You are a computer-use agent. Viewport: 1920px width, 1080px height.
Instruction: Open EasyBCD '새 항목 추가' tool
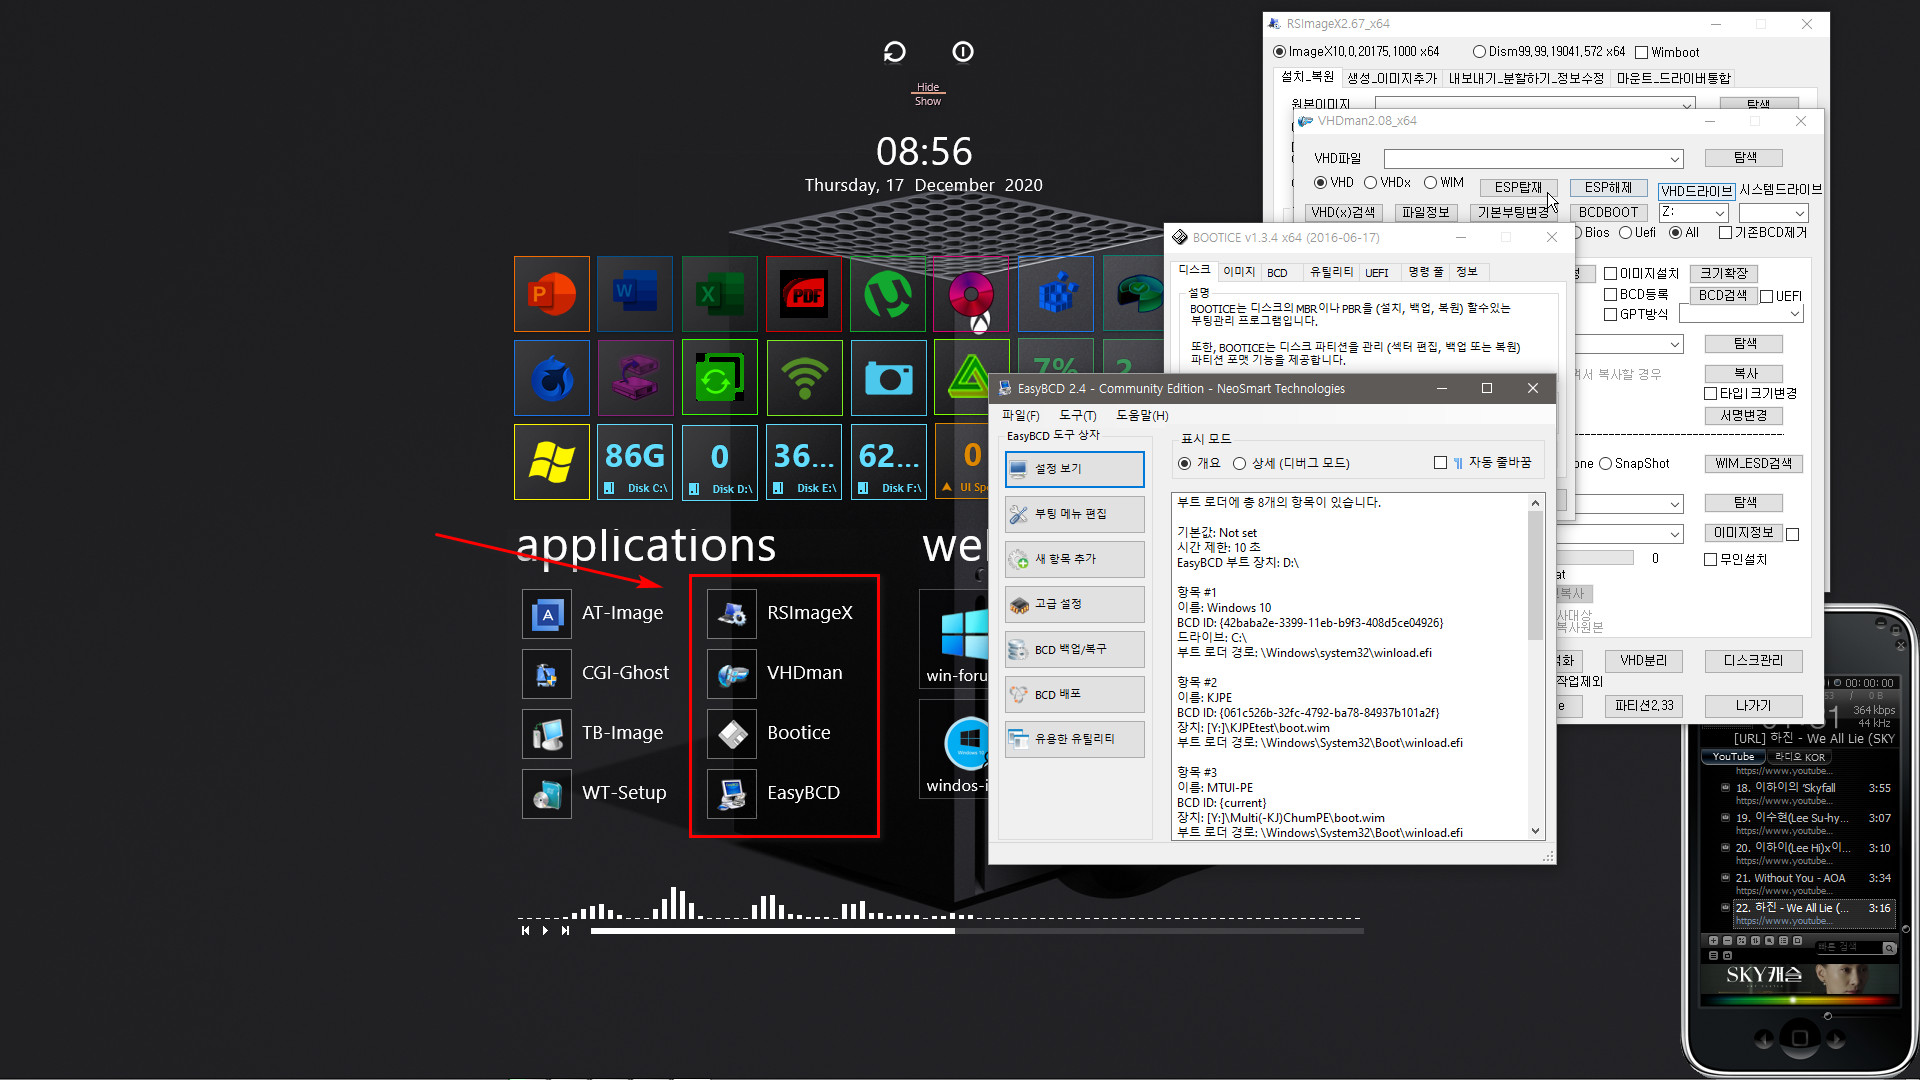[1074, 559]
